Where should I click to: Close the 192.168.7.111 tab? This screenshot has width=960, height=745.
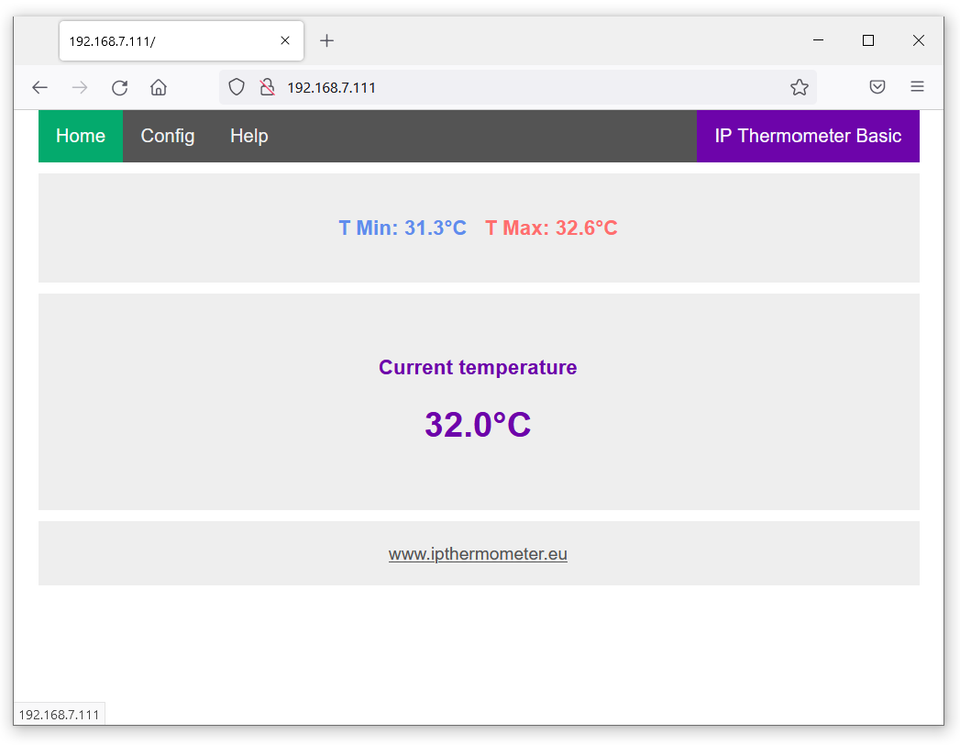[x=284, y=40]
